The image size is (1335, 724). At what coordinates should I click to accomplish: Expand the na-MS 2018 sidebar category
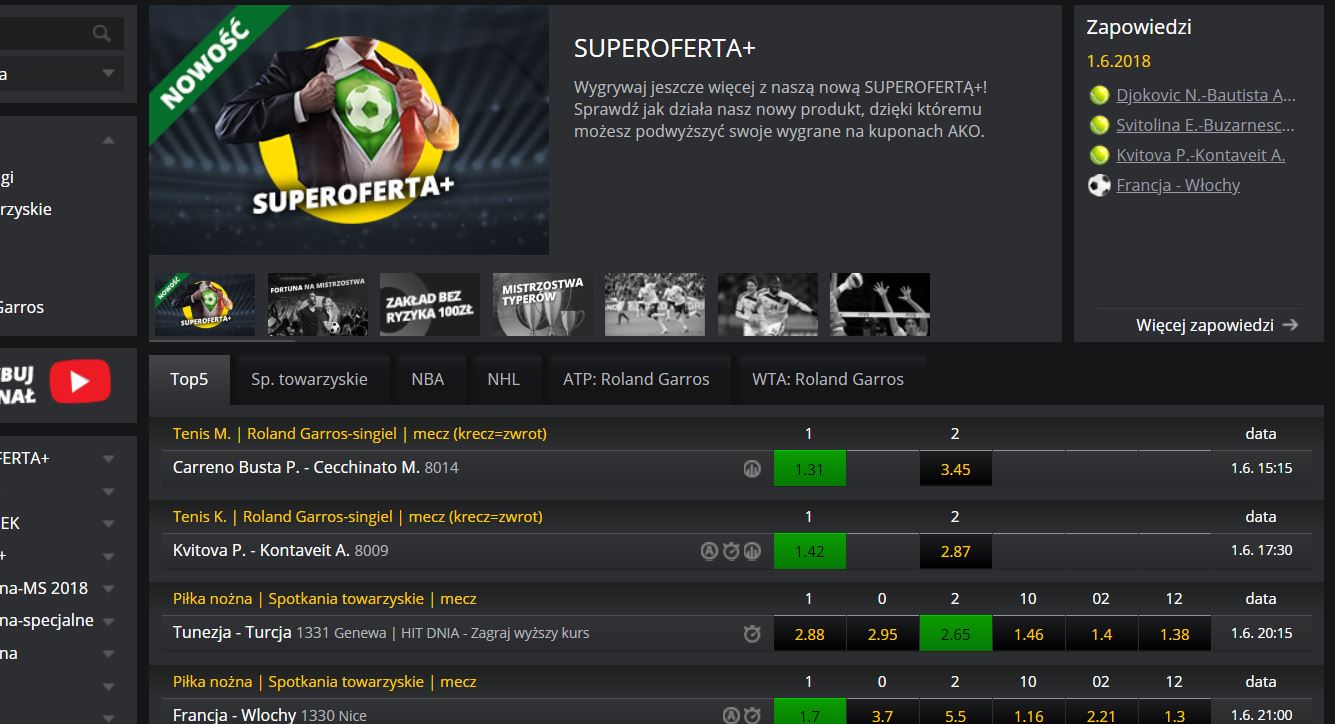click(x=109, y=589)
